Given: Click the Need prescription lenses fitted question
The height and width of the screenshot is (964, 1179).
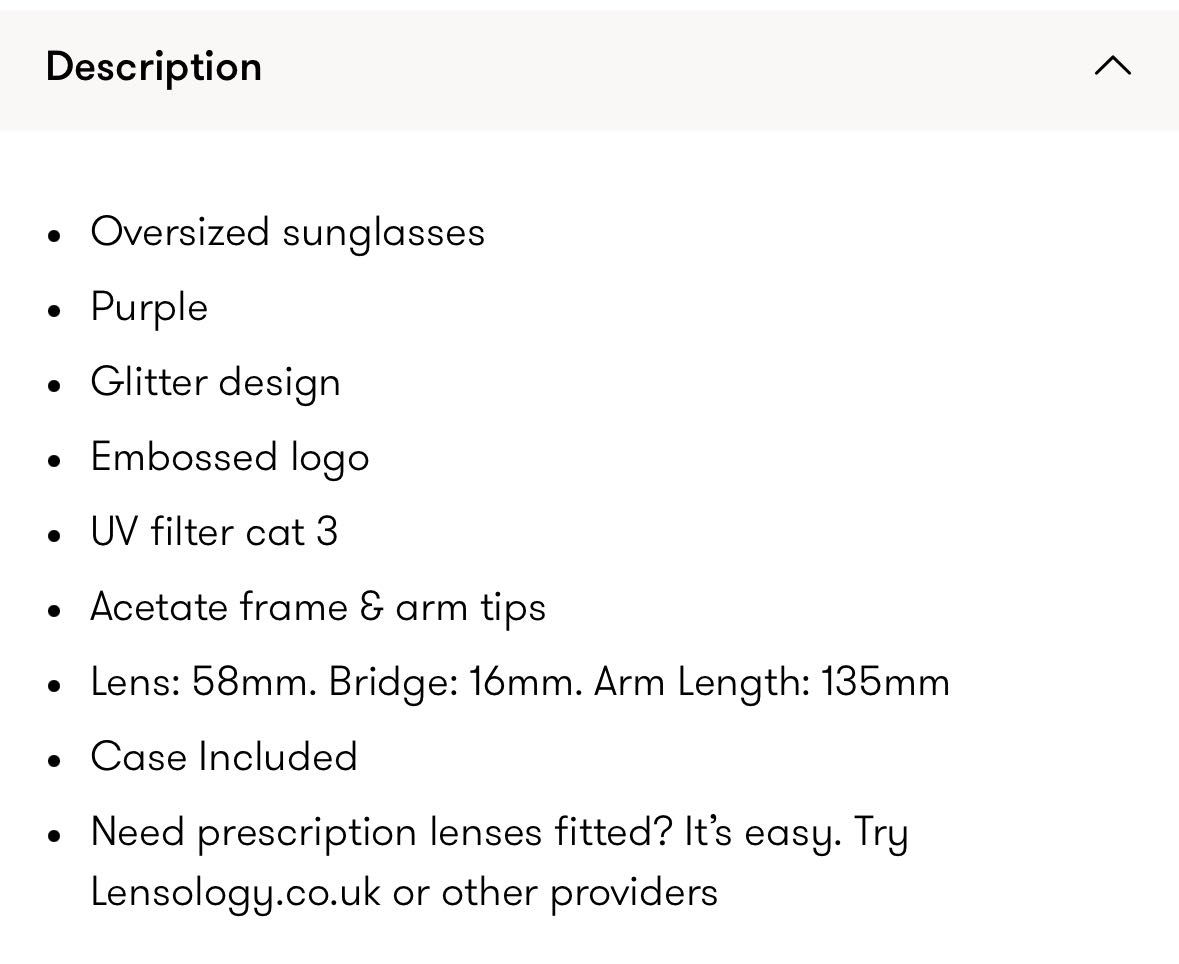Looking at the screenshot, I should click(381, 833).
